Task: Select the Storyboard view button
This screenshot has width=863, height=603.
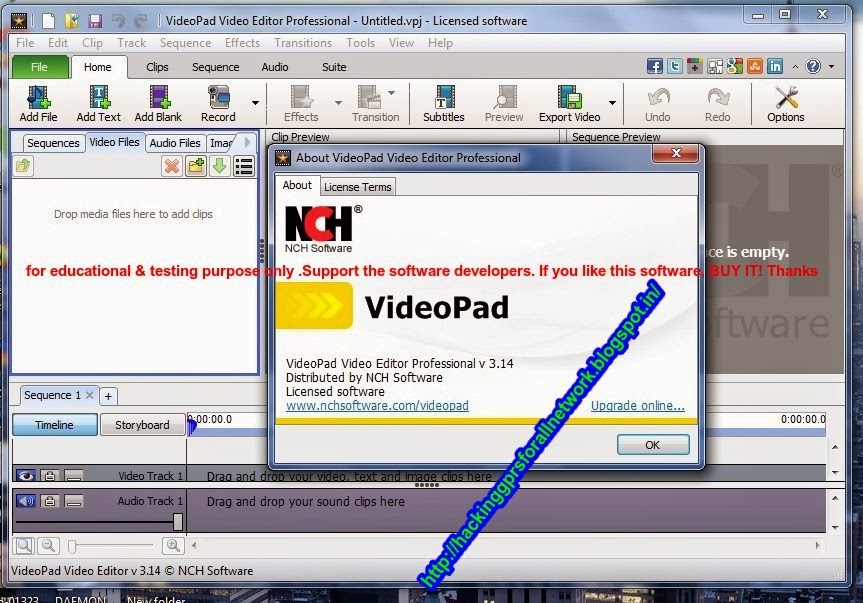Action: point(142,425)
